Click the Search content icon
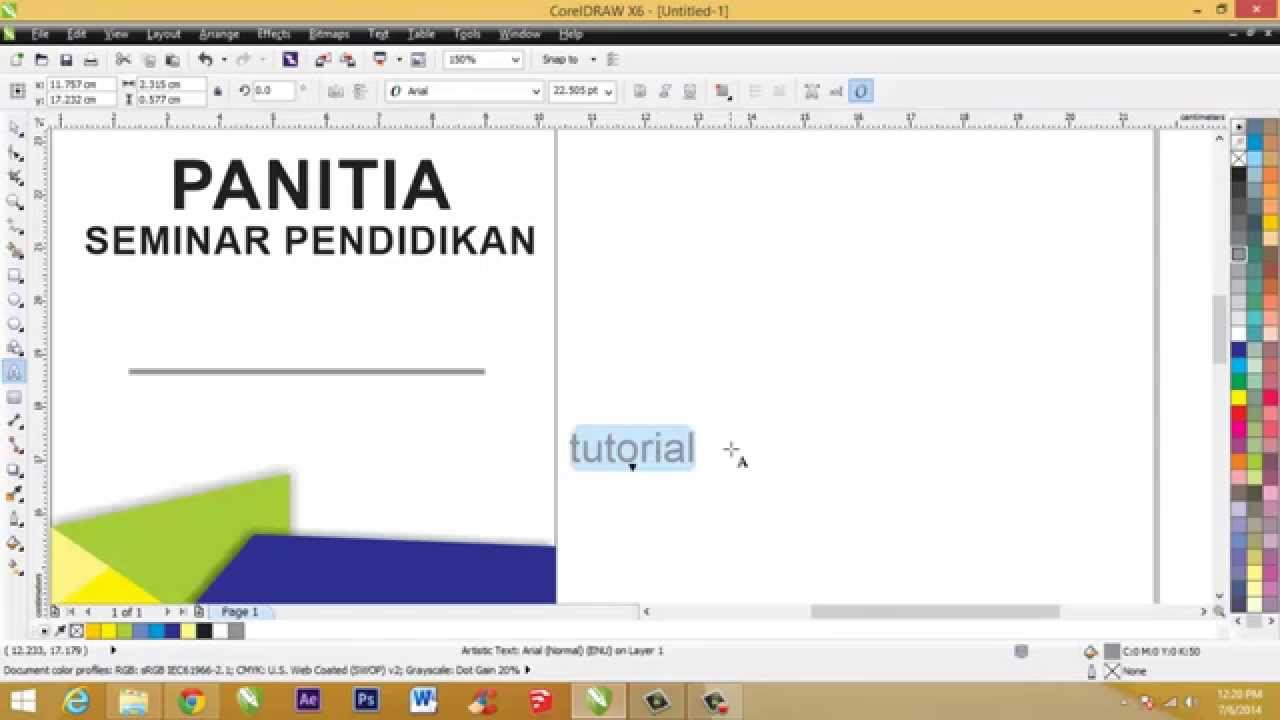The height and width of the screenshot is (720, 1280). click(x=290, y=60)
